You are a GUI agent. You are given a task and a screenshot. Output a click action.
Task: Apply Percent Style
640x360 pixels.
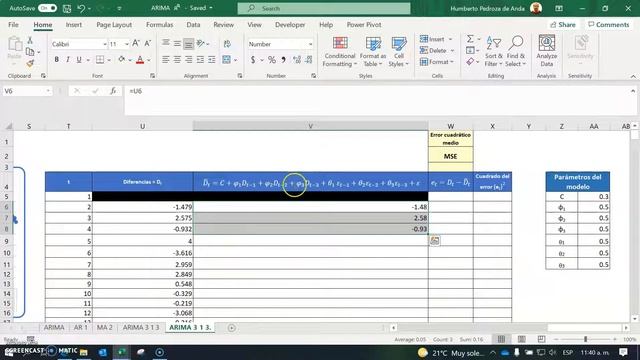coord(272,60)
